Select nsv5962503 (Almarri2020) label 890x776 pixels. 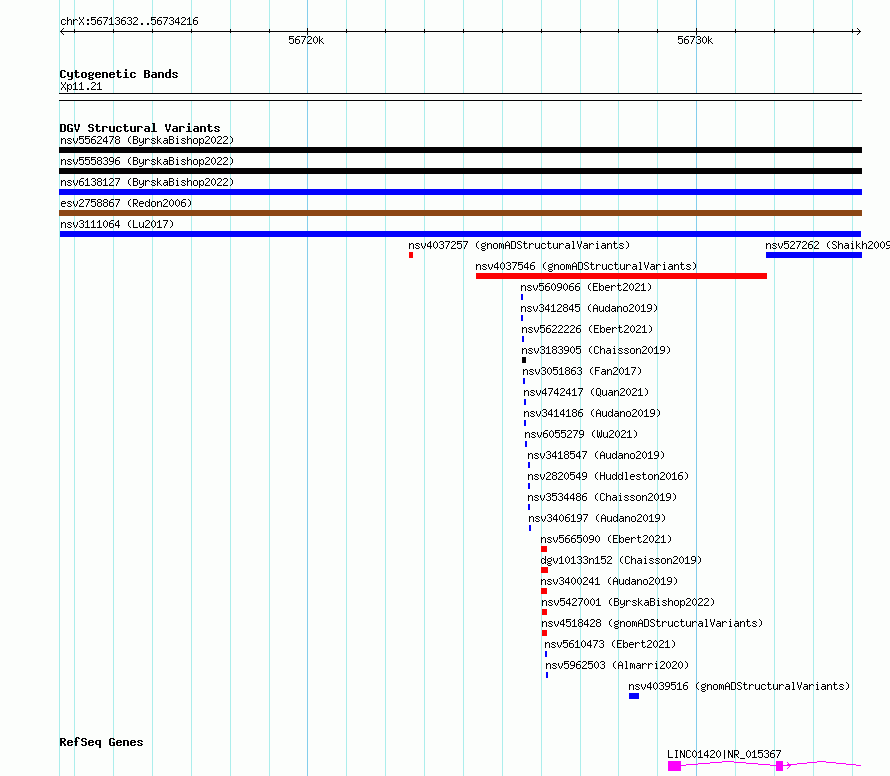[x=618, y=665]
